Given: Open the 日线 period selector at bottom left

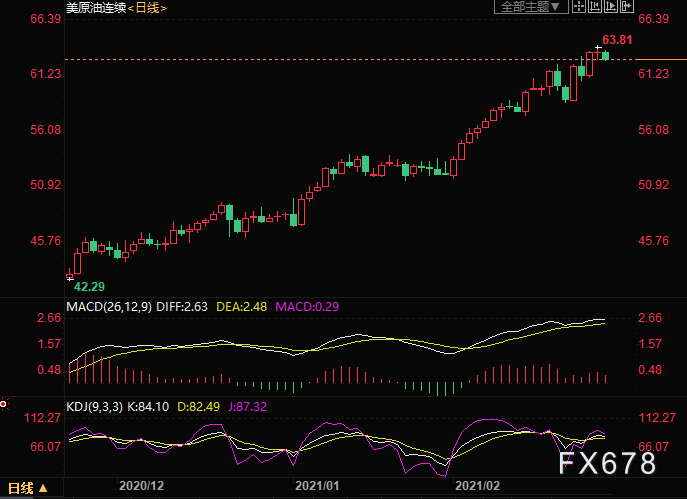Looking at the screenshot, I should [27, 488].
